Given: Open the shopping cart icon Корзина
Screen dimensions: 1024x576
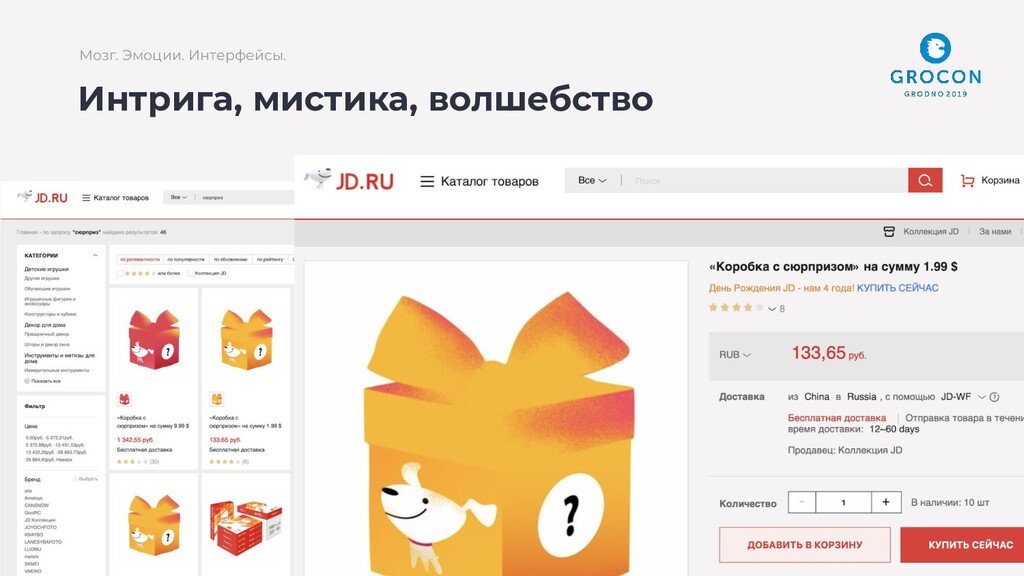Looking at the screenshot, I should tap(967, 181).
